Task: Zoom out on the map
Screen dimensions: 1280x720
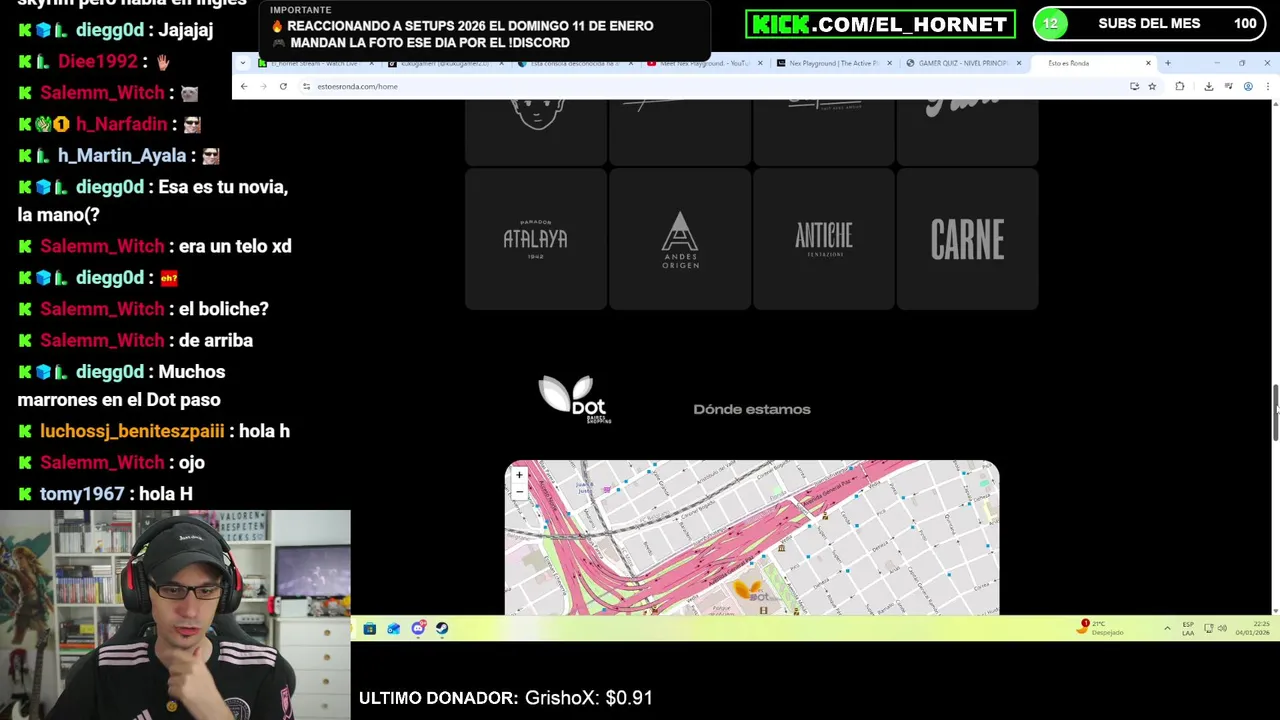Action: click(x=519, y=490)
